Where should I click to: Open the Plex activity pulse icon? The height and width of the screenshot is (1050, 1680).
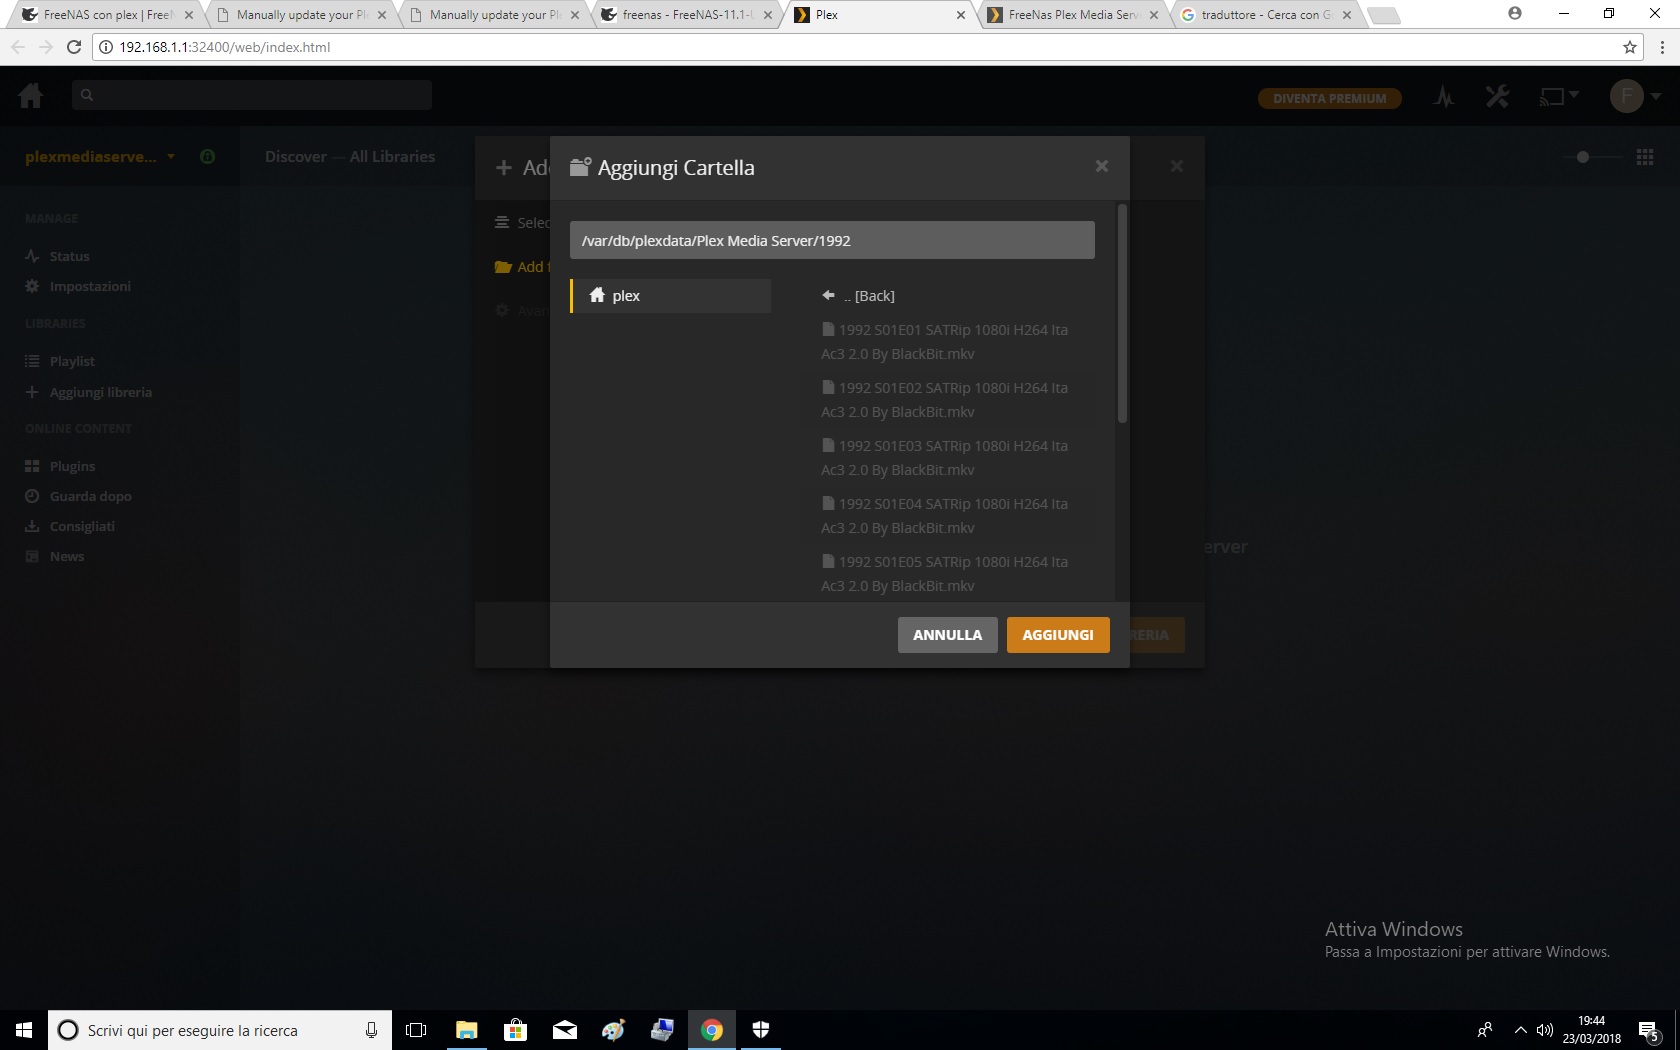tap(1443, 97)
